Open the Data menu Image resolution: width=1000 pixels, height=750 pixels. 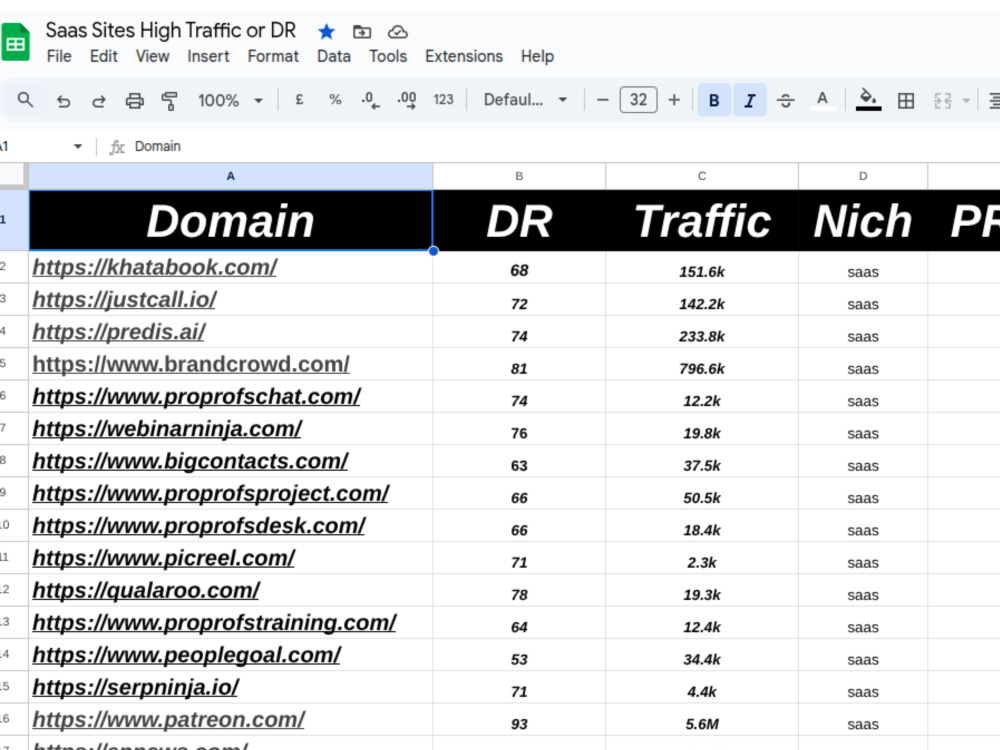tap(334, 57)
